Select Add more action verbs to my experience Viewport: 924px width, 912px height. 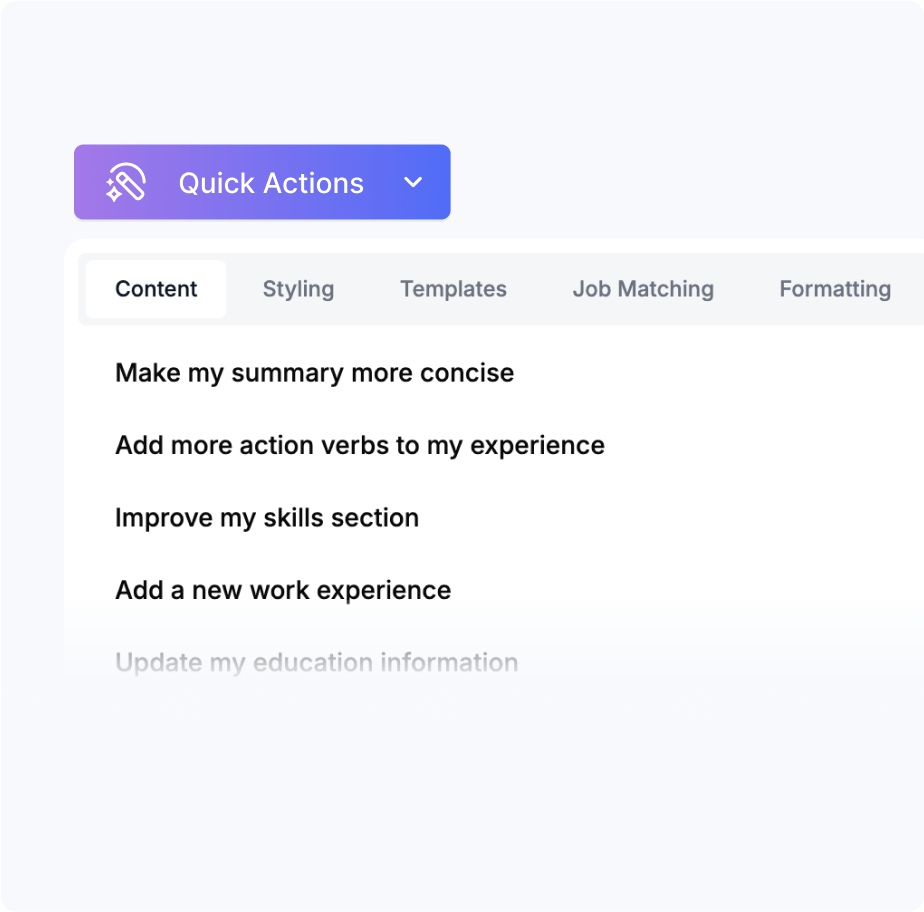click(360, 445)
